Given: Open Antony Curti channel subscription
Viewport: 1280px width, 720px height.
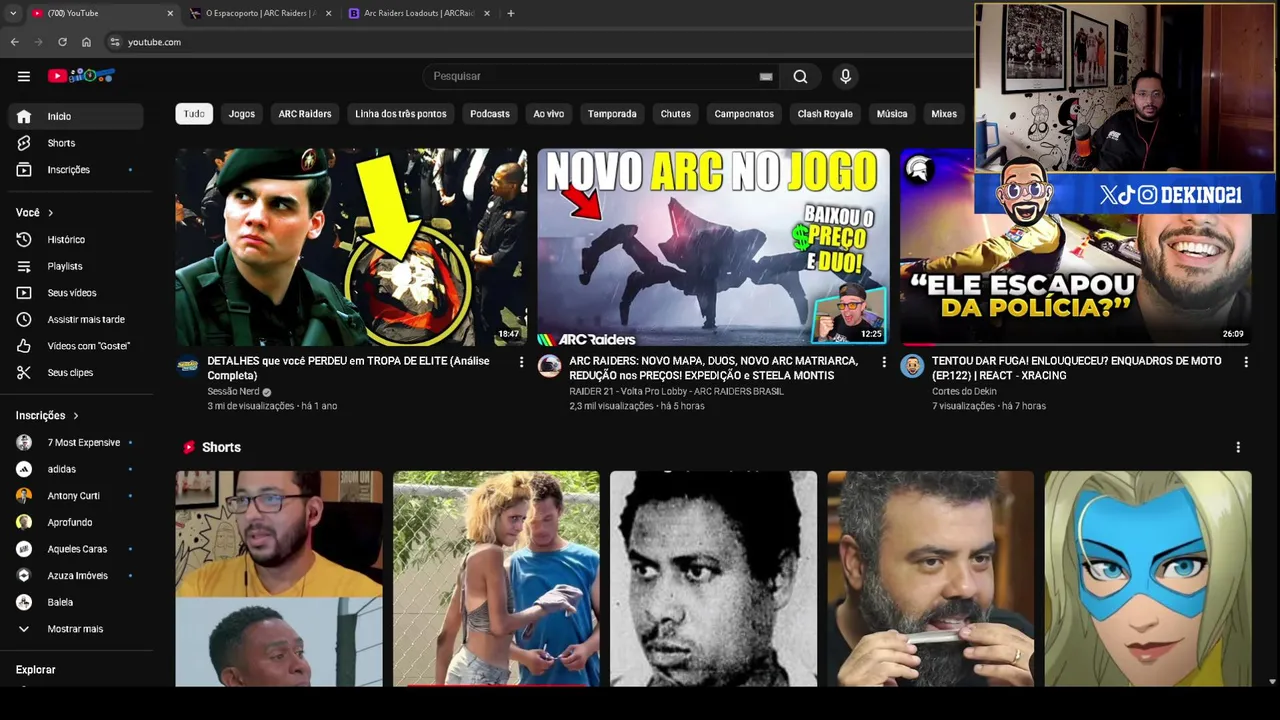Looking at the screenshot, I should pos(75,496).
